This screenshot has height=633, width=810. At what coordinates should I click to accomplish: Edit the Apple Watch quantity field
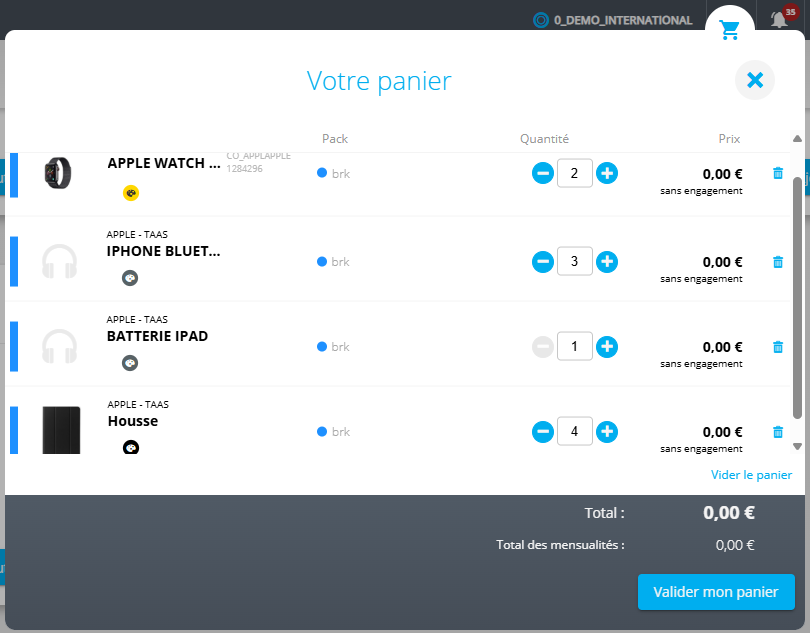(x=574, y=173)
